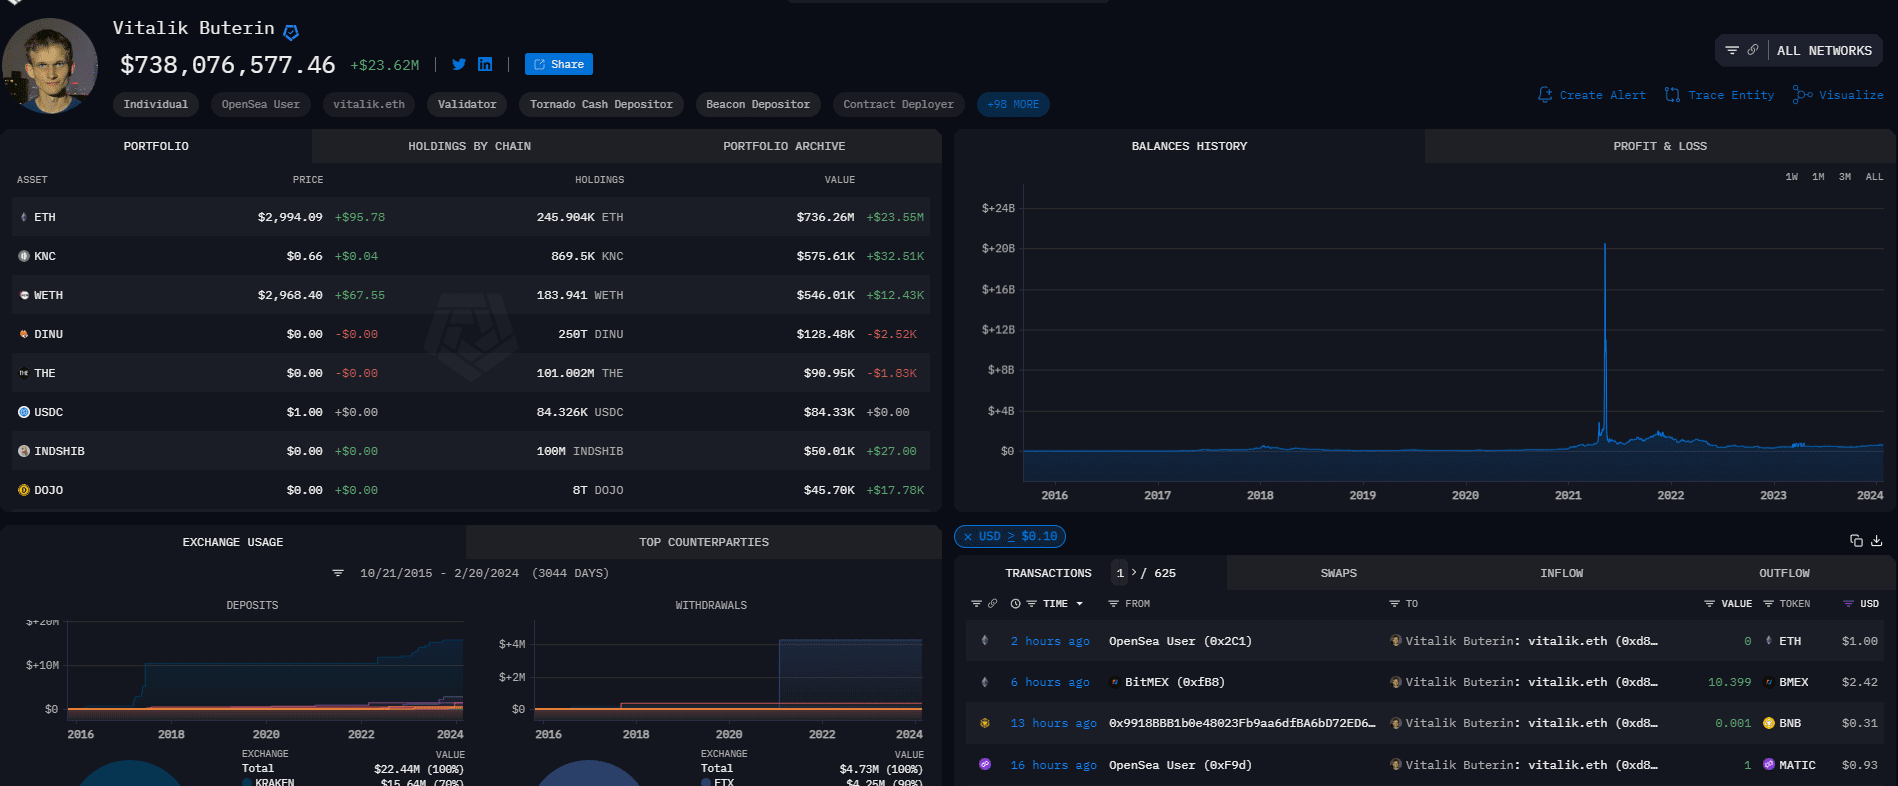1898x786 pixels.
Task: Click the download transactions icon
Action: coord(1876,541)
